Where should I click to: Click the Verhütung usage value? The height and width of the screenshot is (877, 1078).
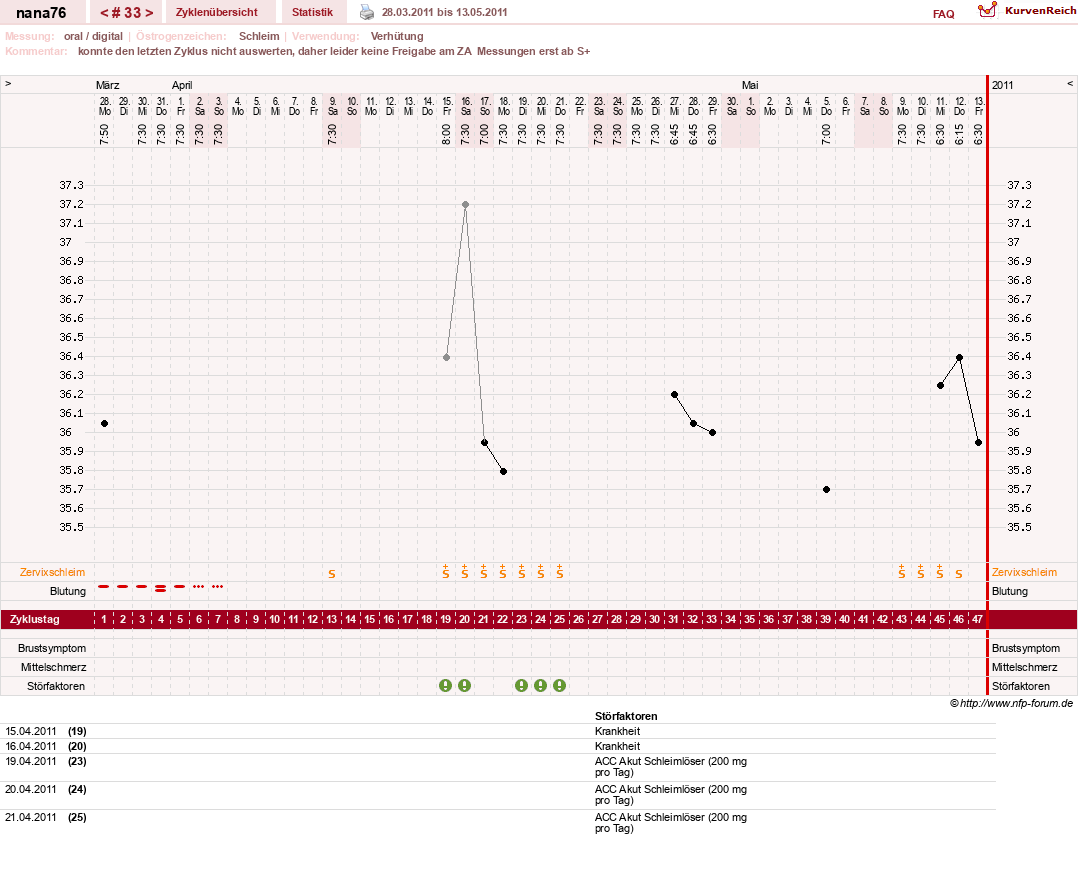click(397, 36)
